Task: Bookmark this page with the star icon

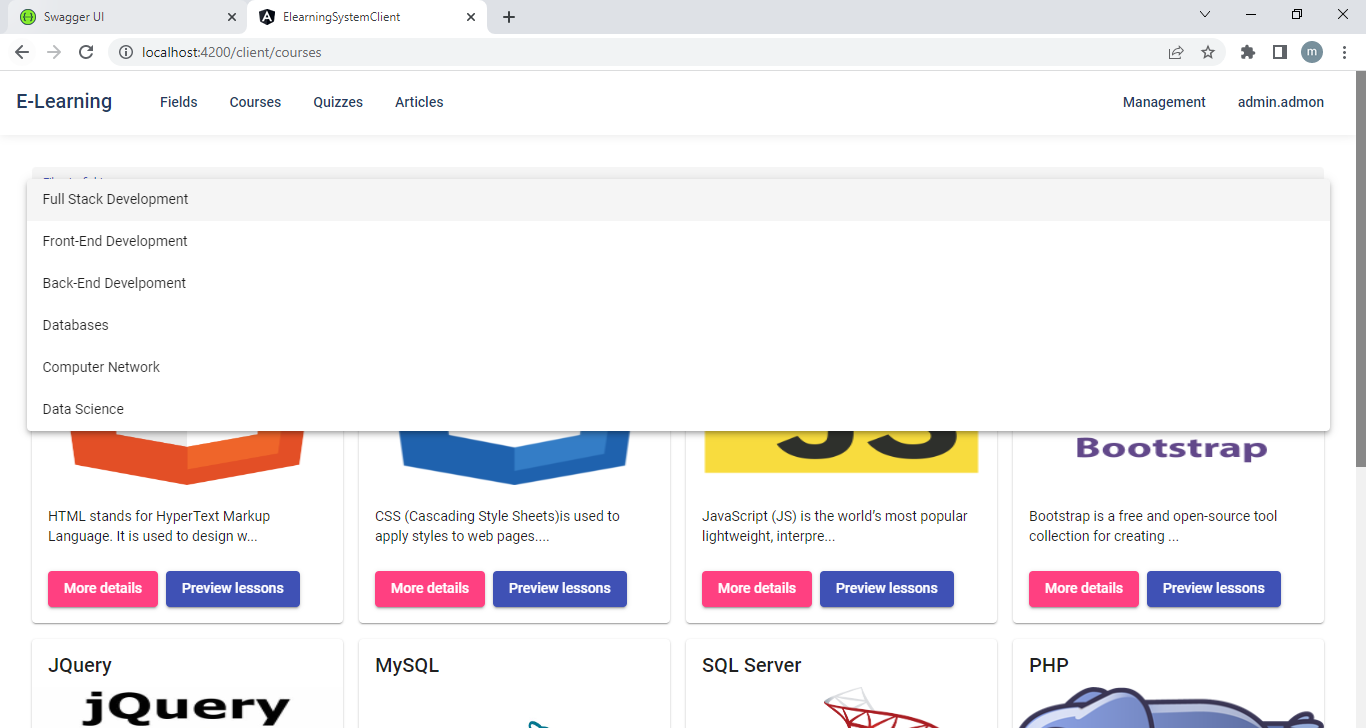Action: point(1208,52)
